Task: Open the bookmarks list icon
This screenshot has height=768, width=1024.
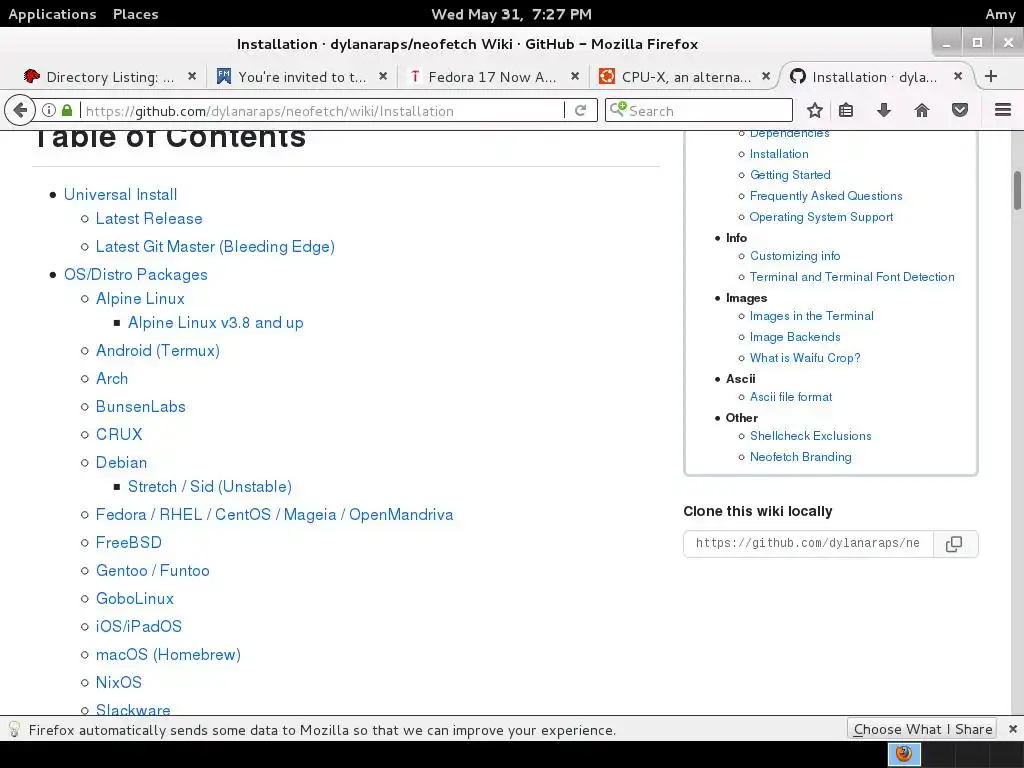Action: point(846,110)
